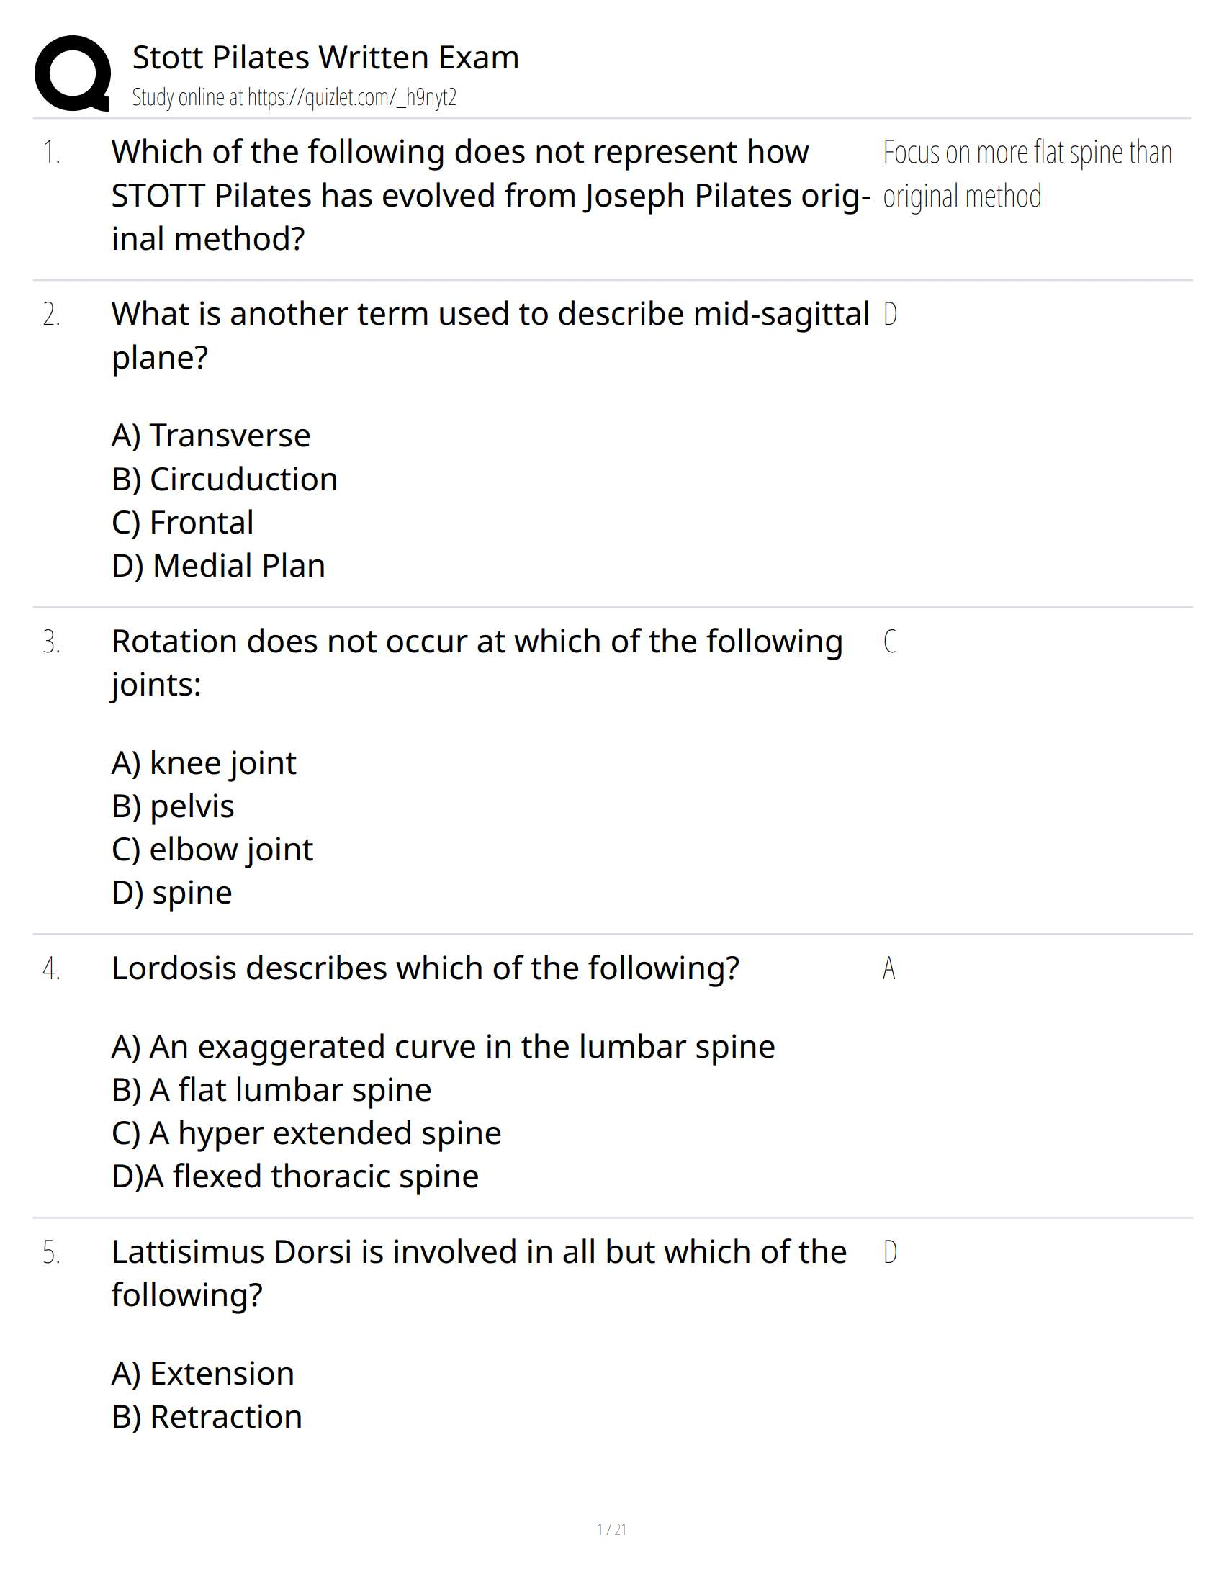Click the Quizlet Q logo icon
1224x1584 pixels.
point(71,72)
